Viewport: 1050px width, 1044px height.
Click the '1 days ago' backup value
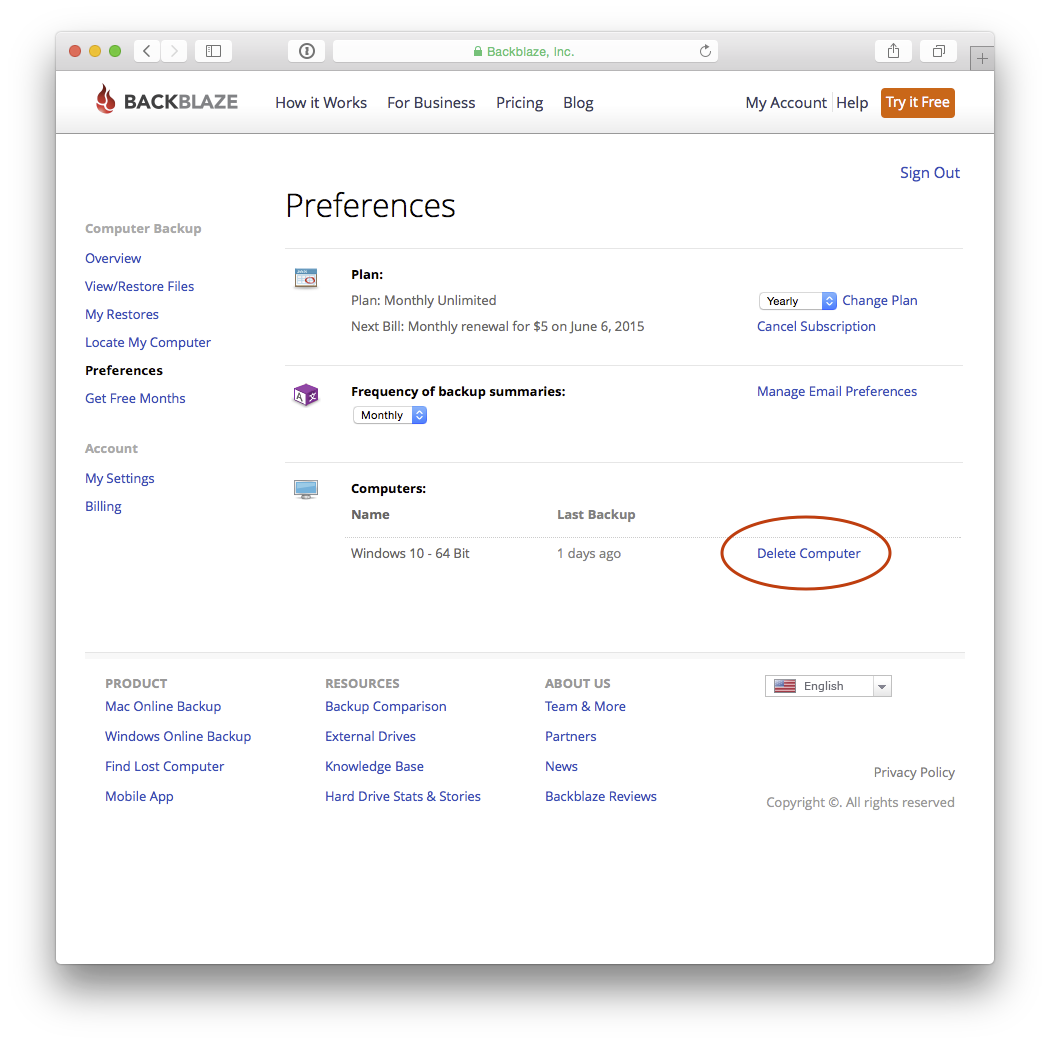tap(589, 553)
